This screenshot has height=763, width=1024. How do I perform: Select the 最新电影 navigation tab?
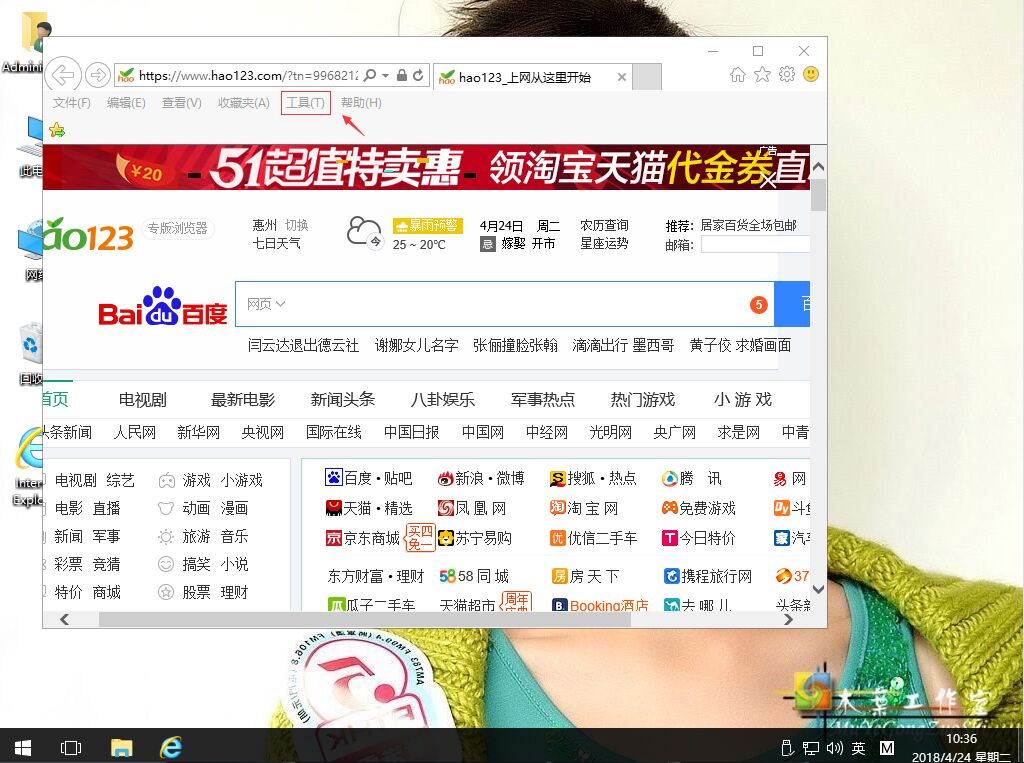pos(242,399)
